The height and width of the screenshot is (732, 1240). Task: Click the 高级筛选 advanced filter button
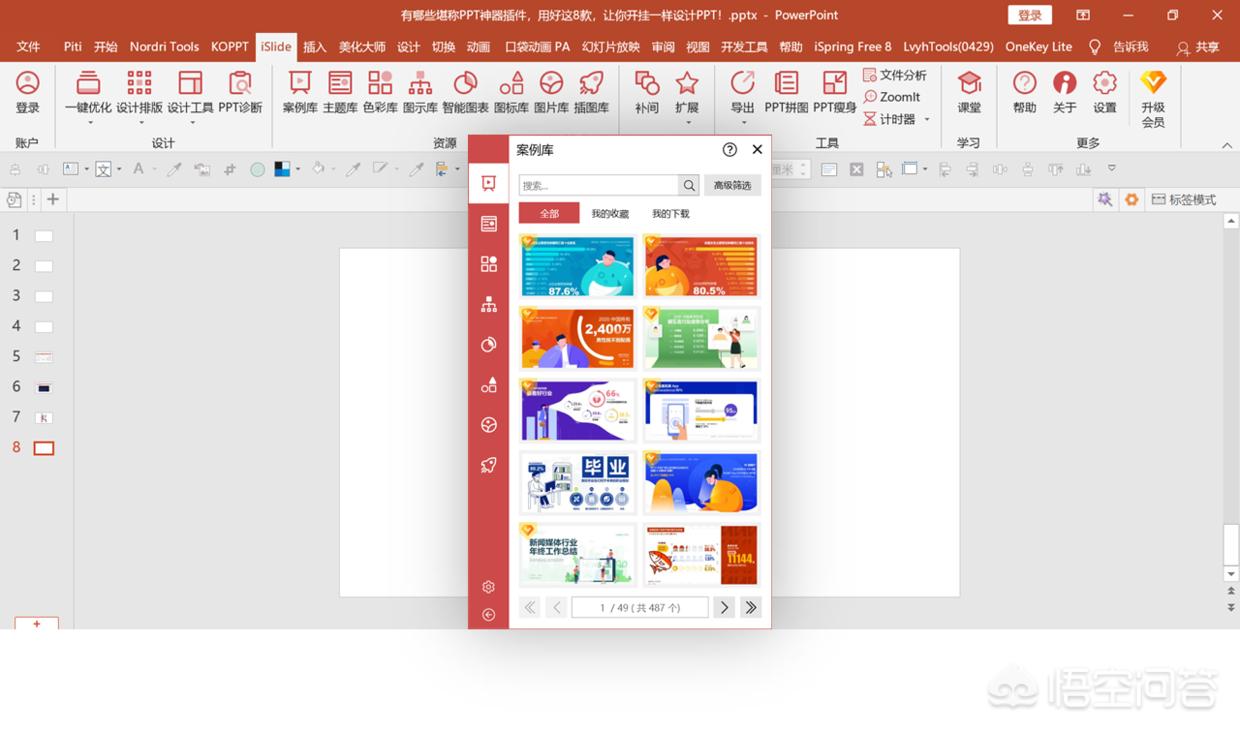click(732, 185)
